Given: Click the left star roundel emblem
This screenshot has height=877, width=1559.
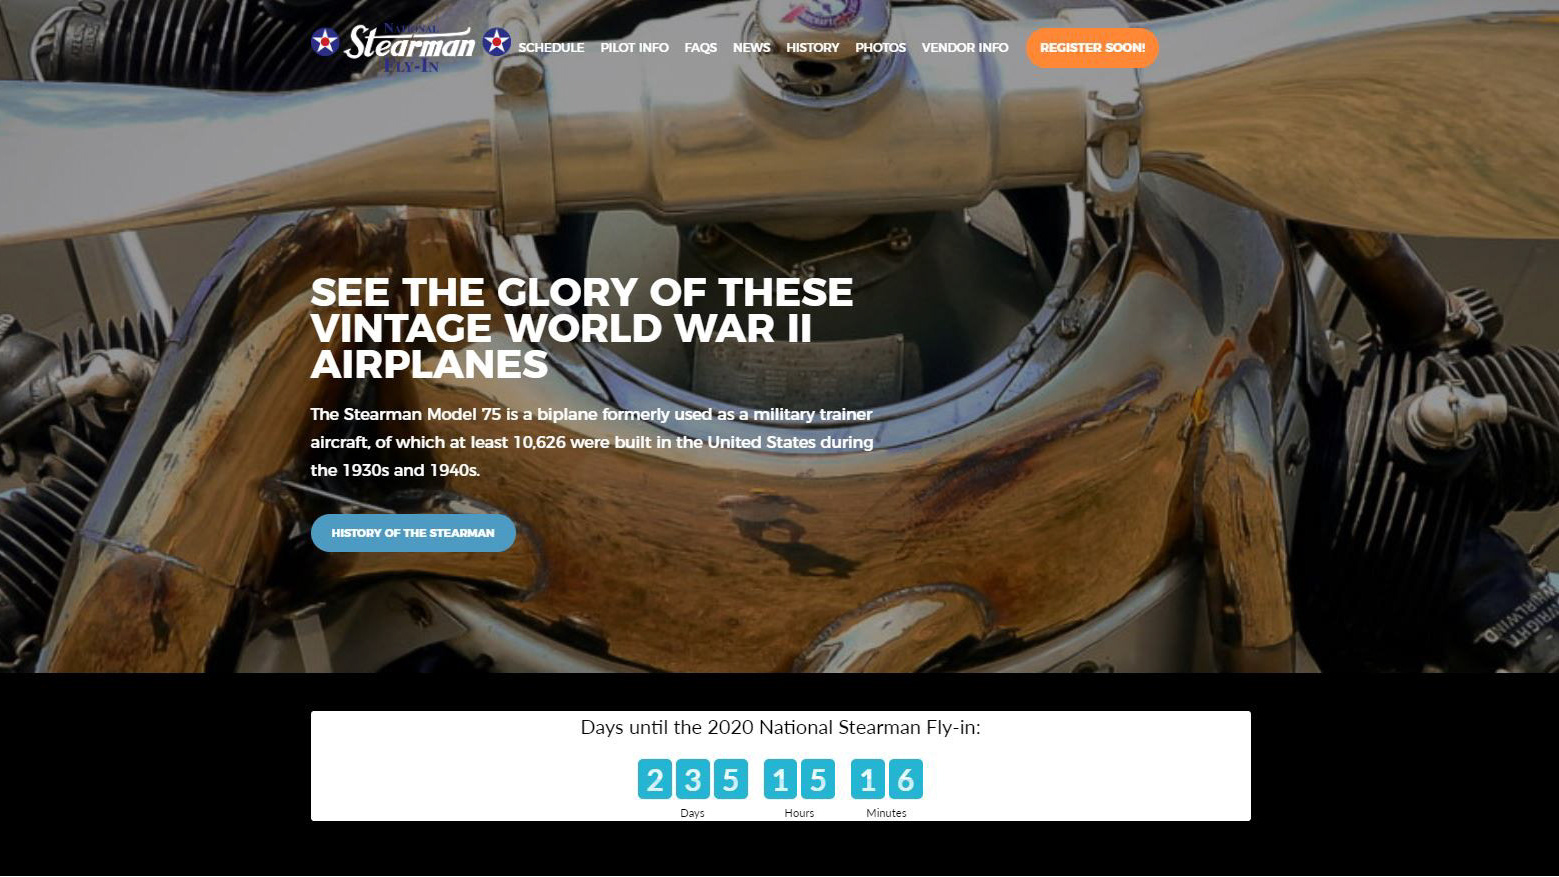Looking at the screenshot, I should pyautogui.click(x=325, y=42).
